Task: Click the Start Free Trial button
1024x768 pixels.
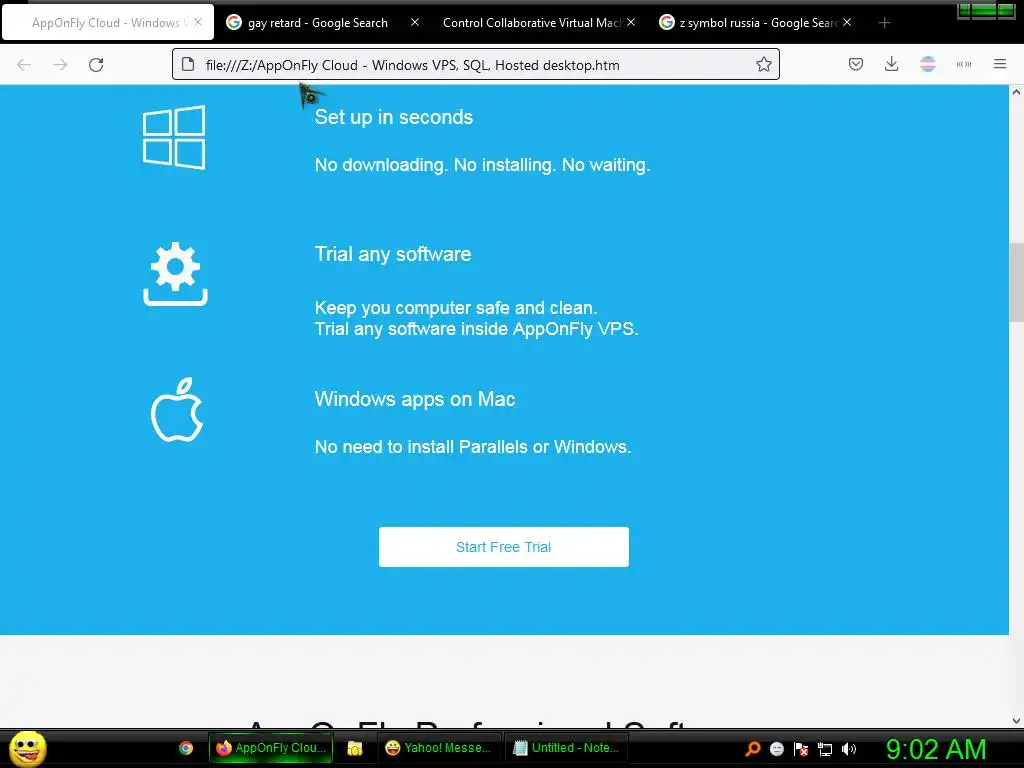Action: pos(504,547)
